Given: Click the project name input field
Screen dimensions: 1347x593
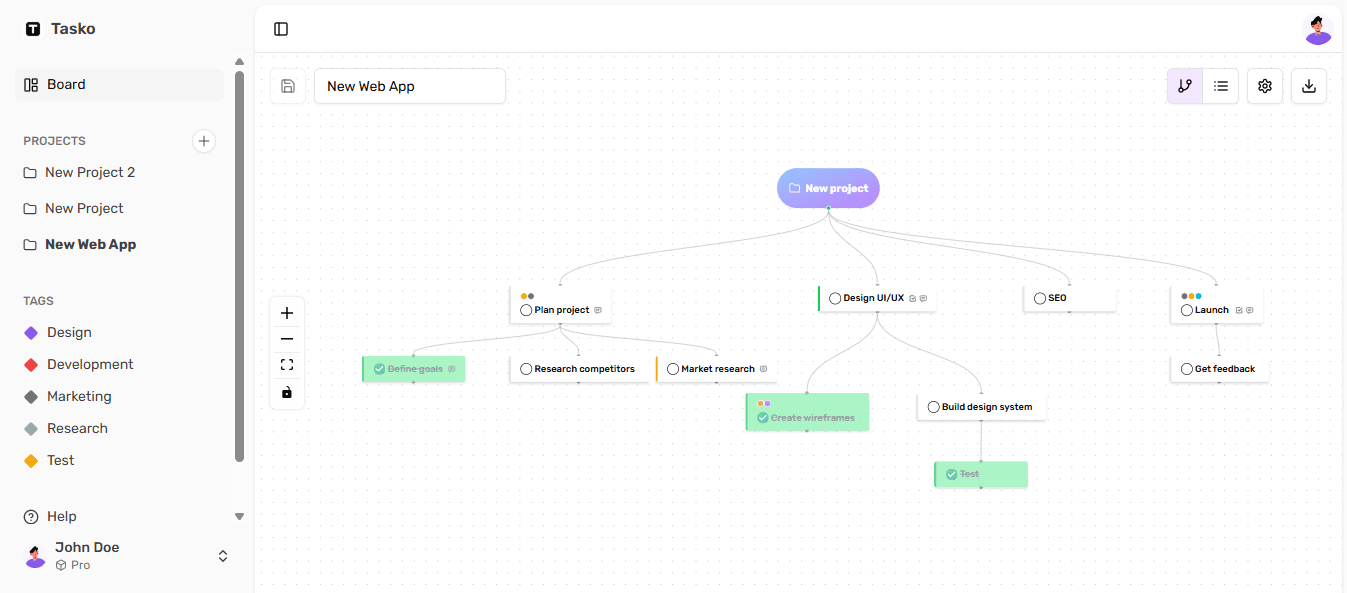Looking at the screenshot, I should click(x=410, y=86).
